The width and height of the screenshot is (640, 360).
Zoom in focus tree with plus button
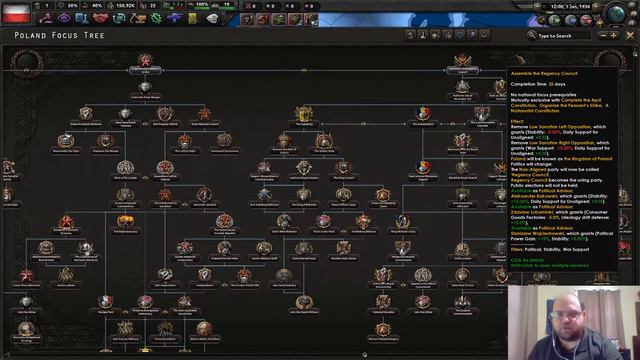(613, 36)
